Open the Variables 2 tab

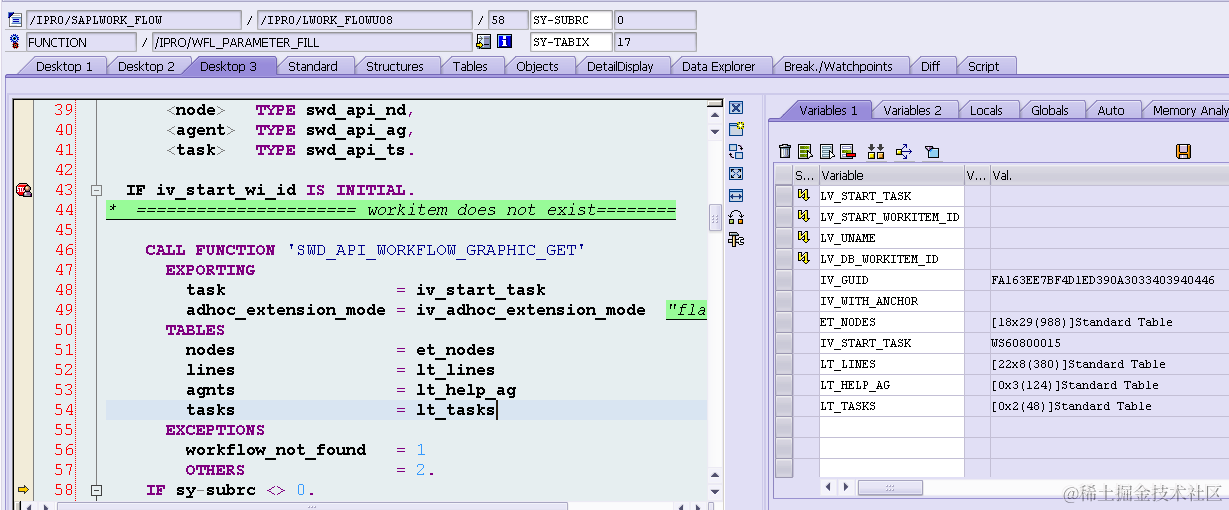[x=912, y=110]
